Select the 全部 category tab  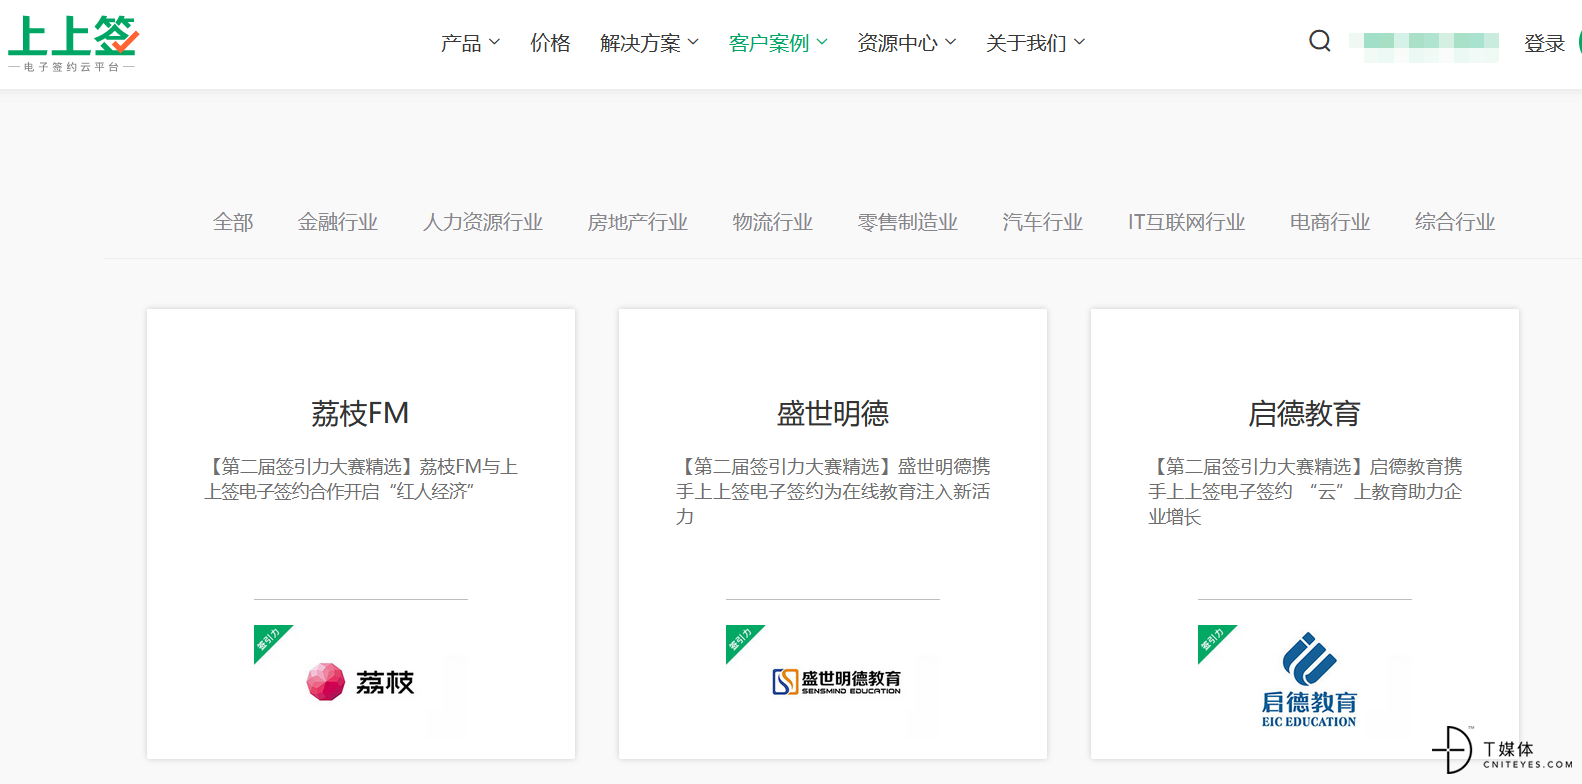pos(233,222)
